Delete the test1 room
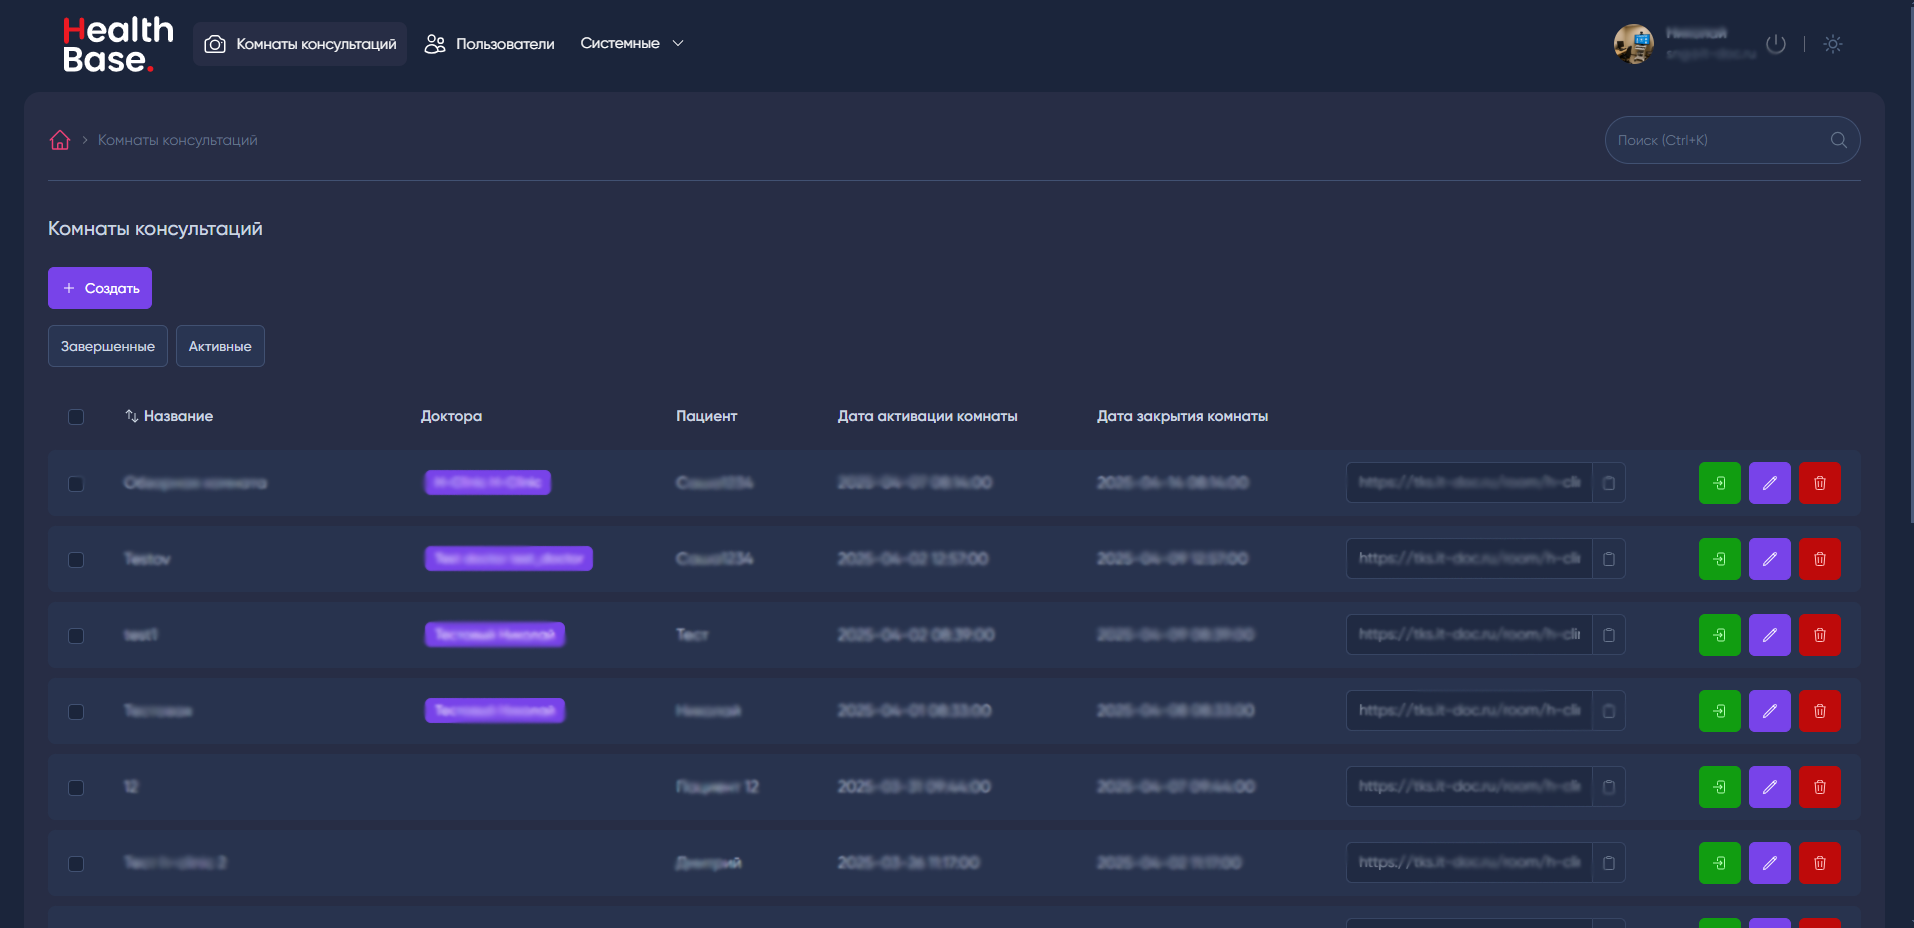 coord(1820,635)
